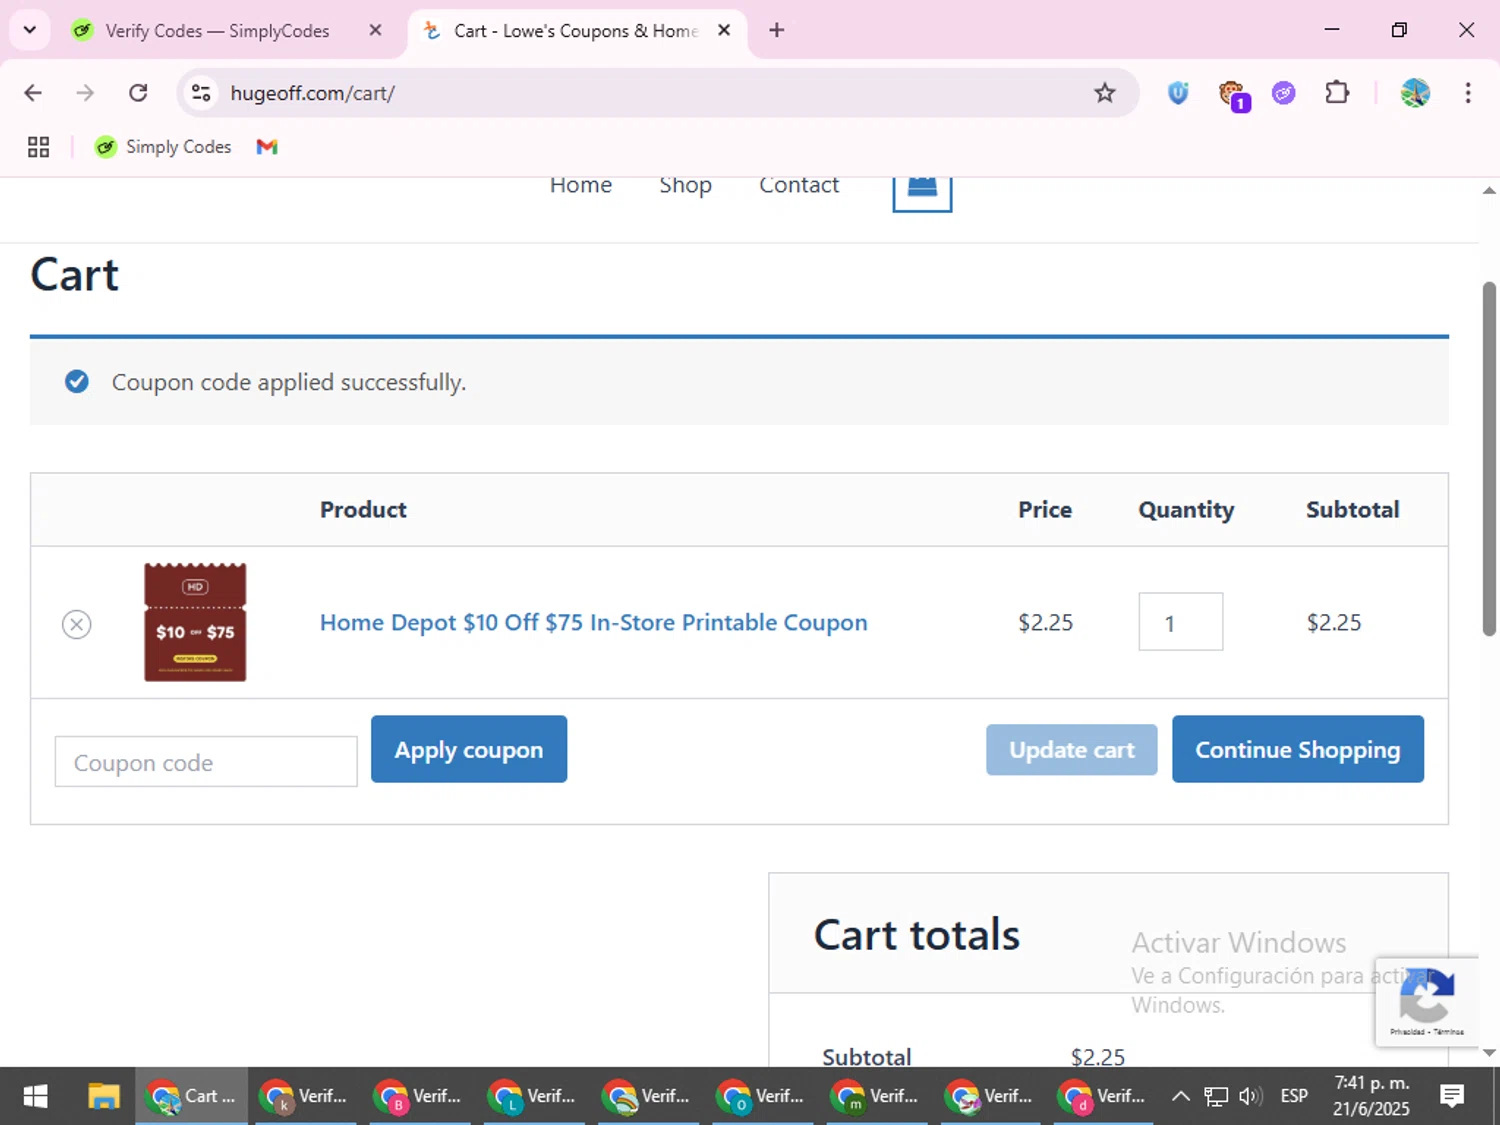
Task: Click the Apply coupon button
Action: coord(469,749)
